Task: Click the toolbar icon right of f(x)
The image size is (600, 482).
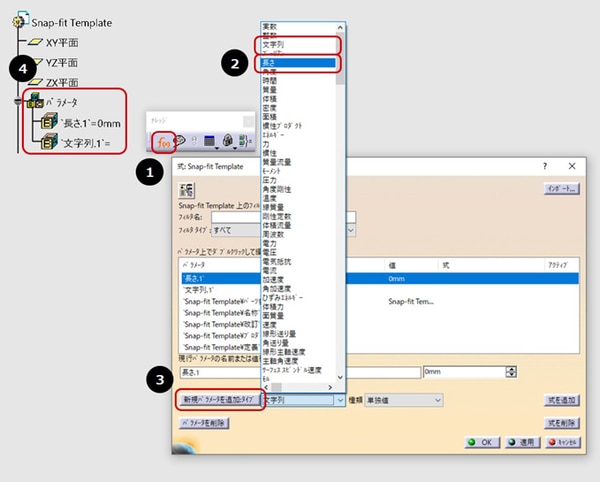Action: (x=179, y=141)
